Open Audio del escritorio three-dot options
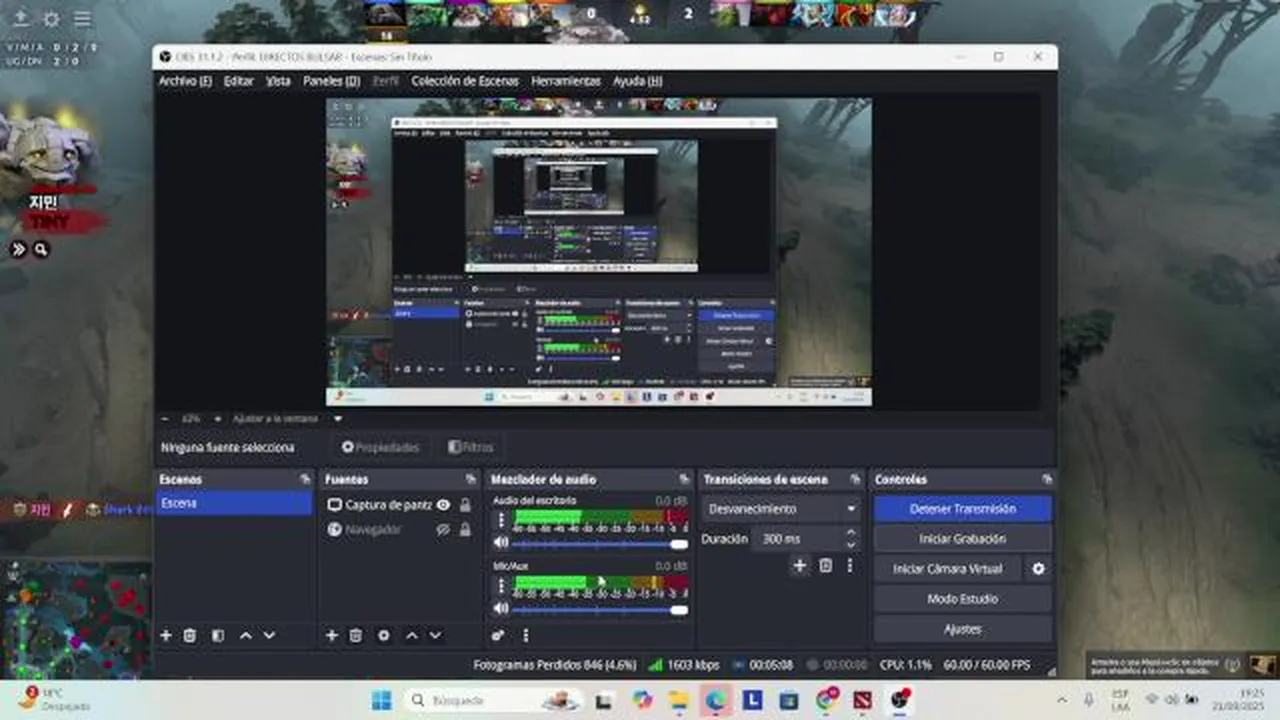The image size is (1280, 720). (501, 520)
